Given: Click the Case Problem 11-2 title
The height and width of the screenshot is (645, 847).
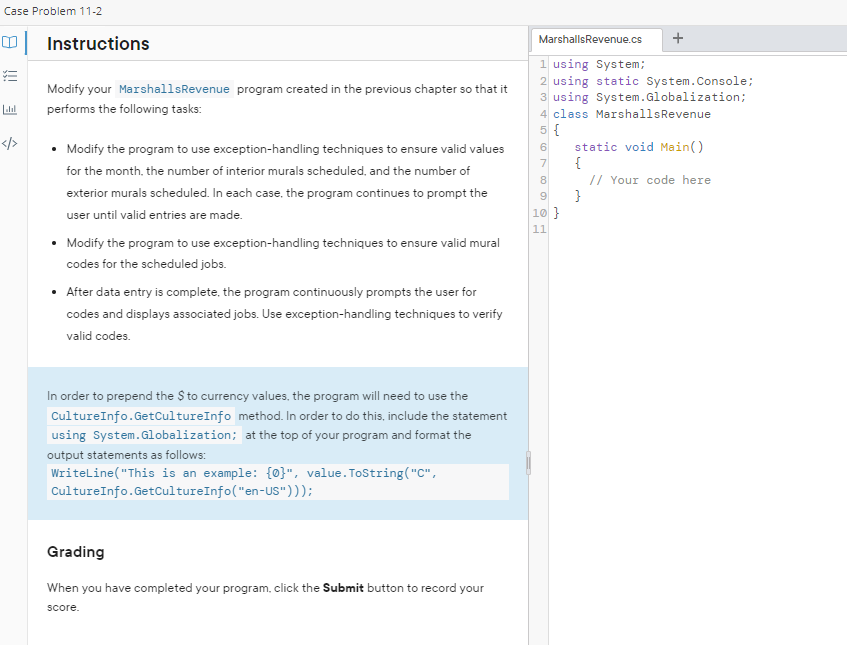Looking at the screenshot, I should pyautogui.click(x=52, y=11).
